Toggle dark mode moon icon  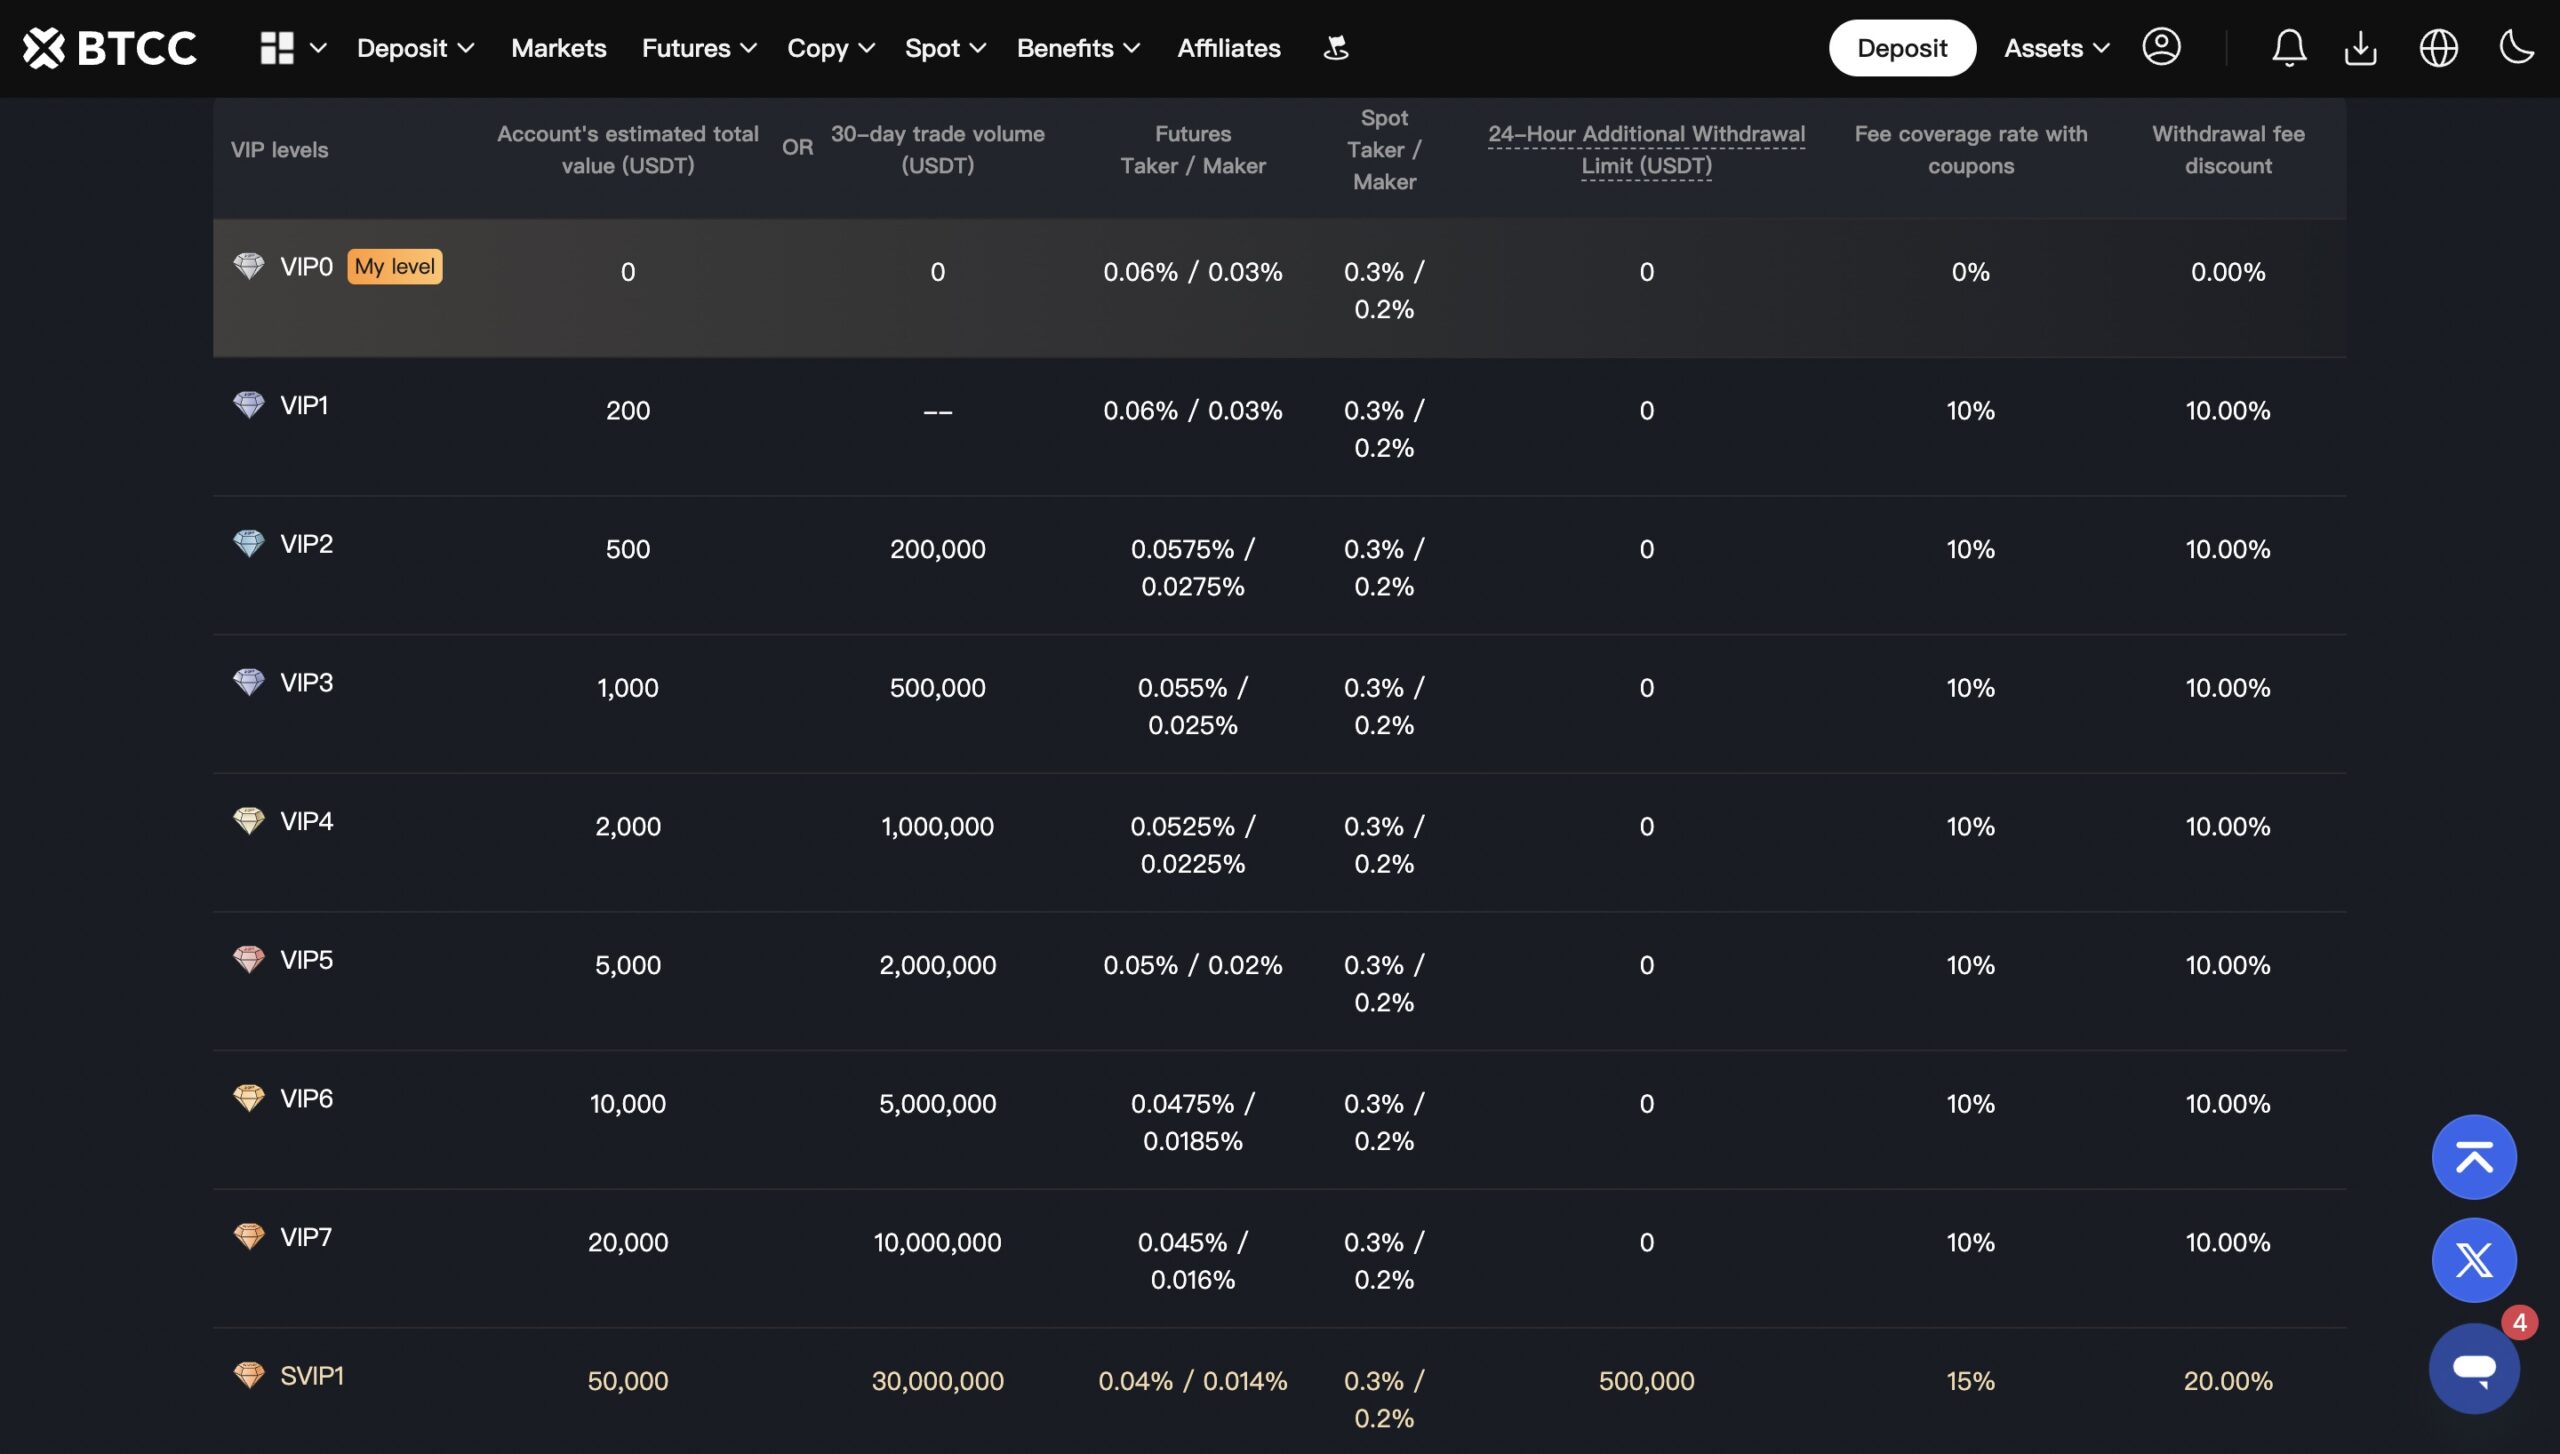(x=2515, y=48)
